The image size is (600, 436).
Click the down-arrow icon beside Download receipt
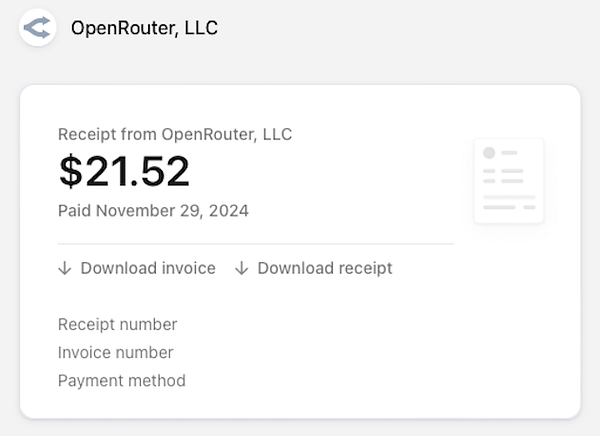(241, 268)
